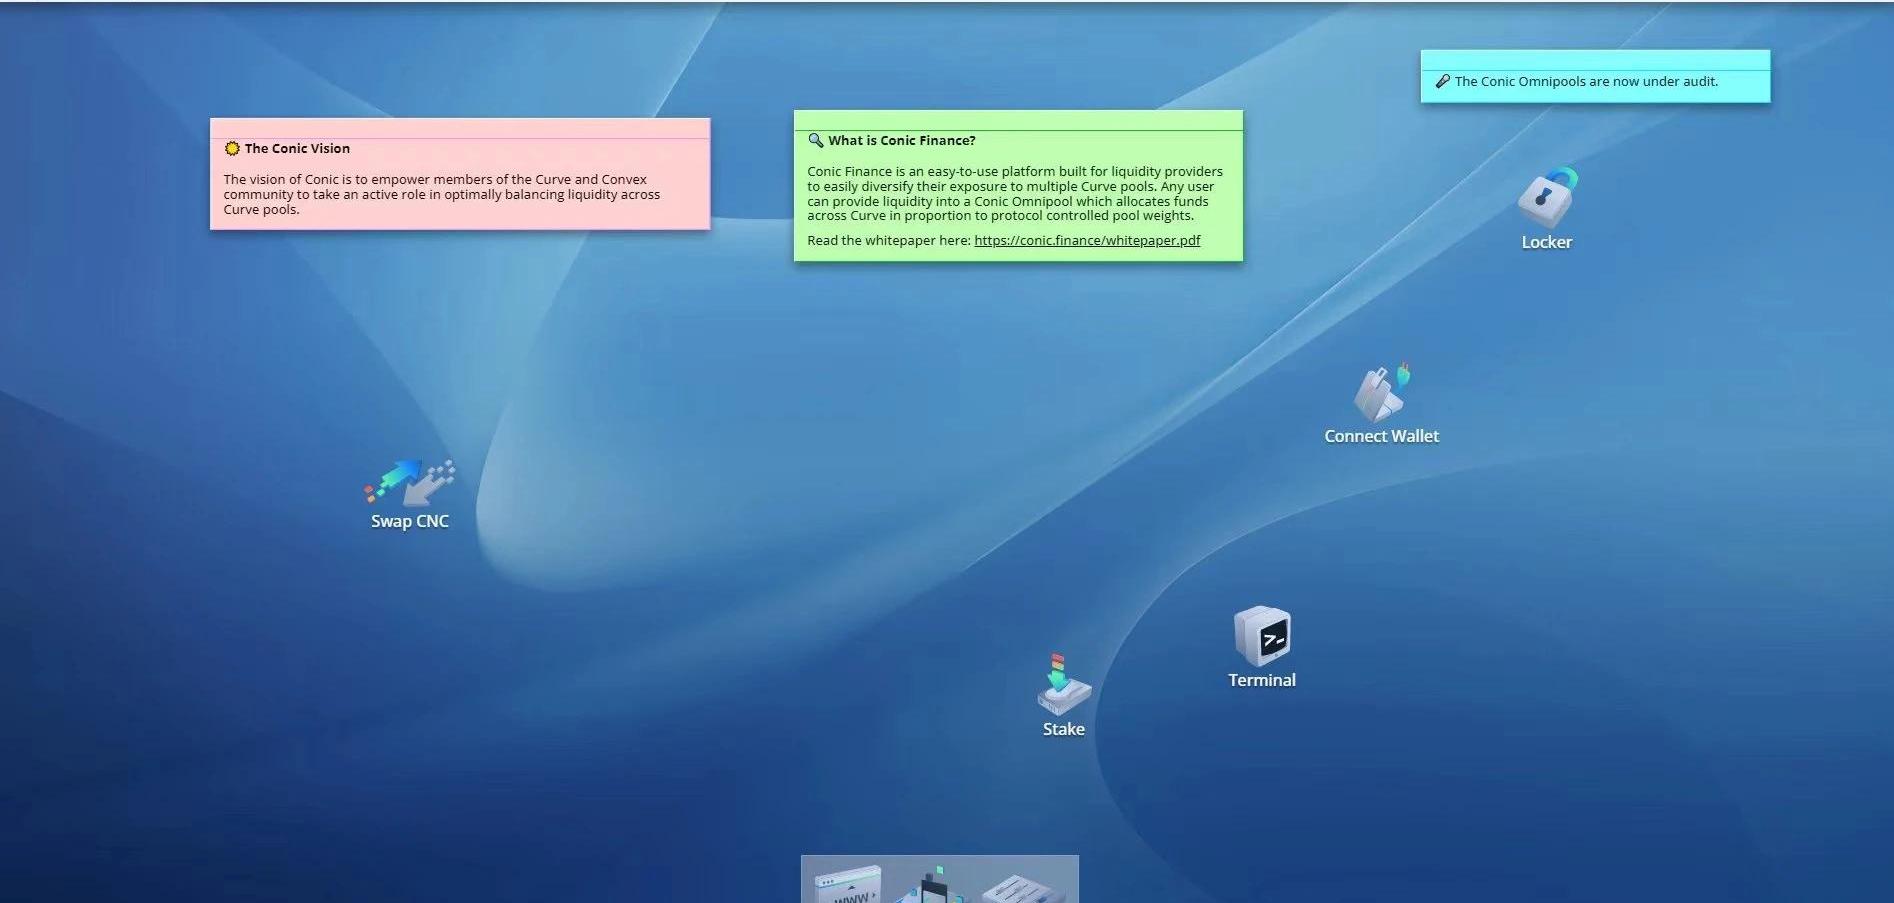Click the 'Stake' icon label
1894x903 pixels.
tap(1064, 729)
